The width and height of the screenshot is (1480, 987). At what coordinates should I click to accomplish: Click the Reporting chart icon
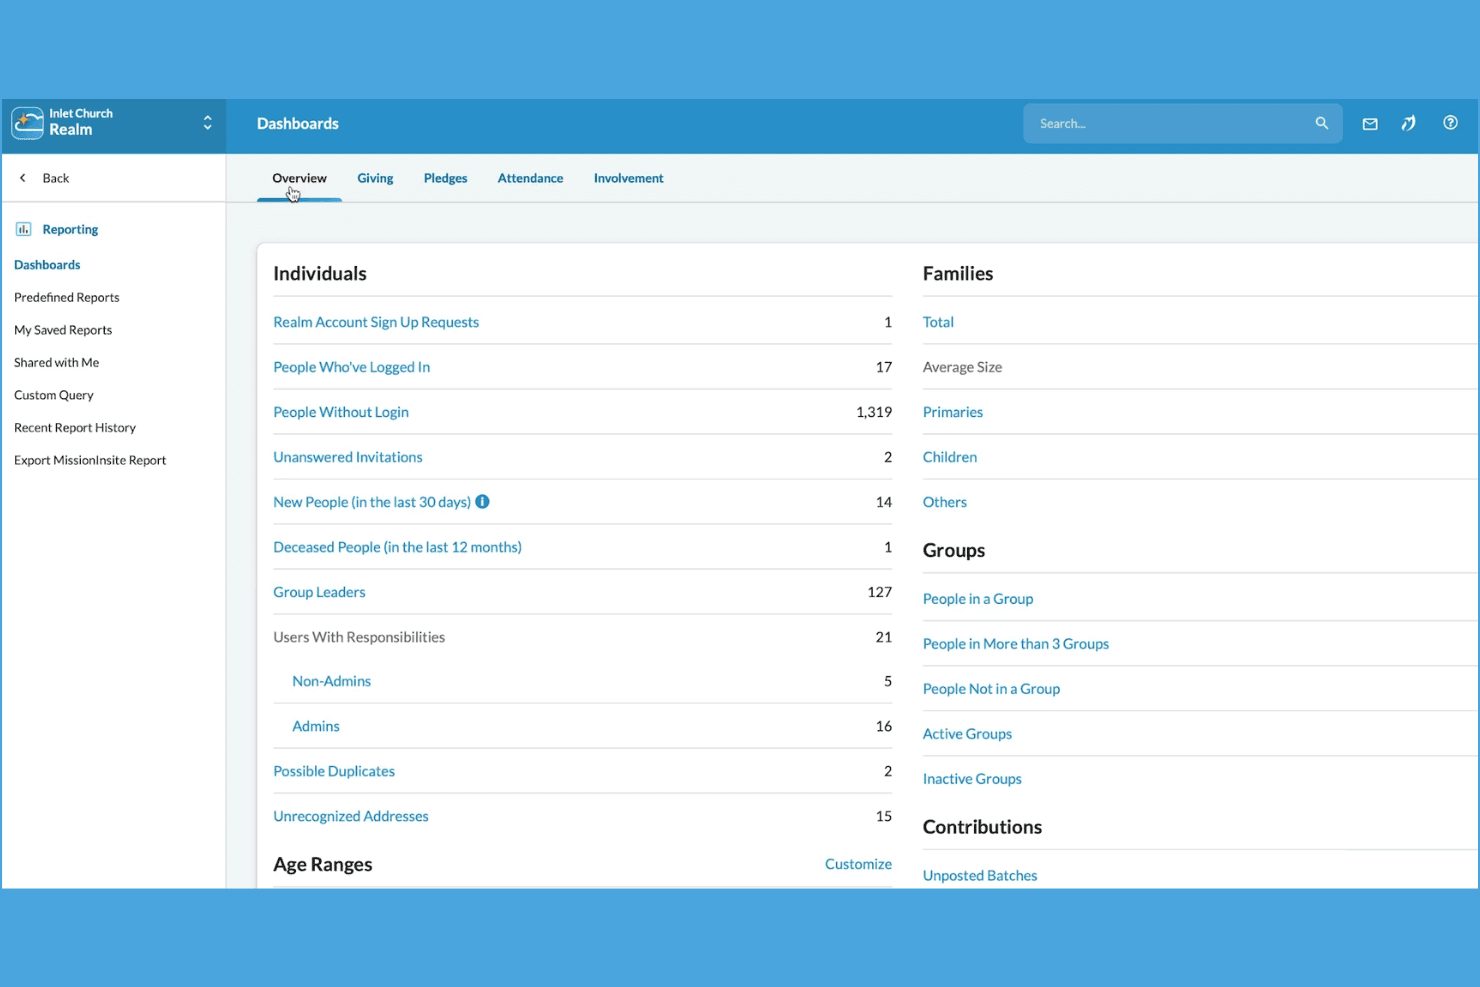pos(23,229)
